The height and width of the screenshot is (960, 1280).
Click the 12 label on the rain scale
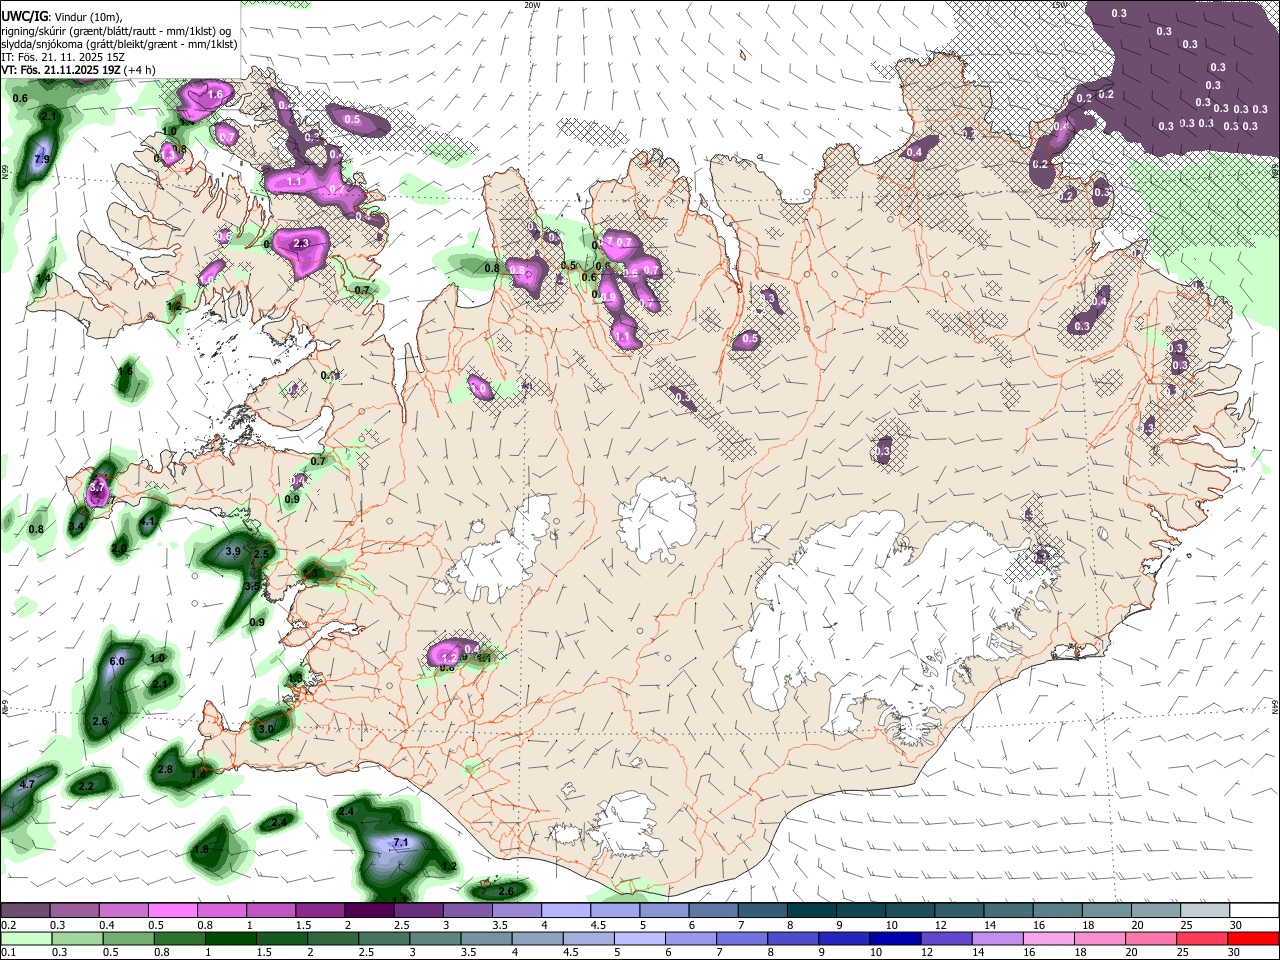(928, 952)
